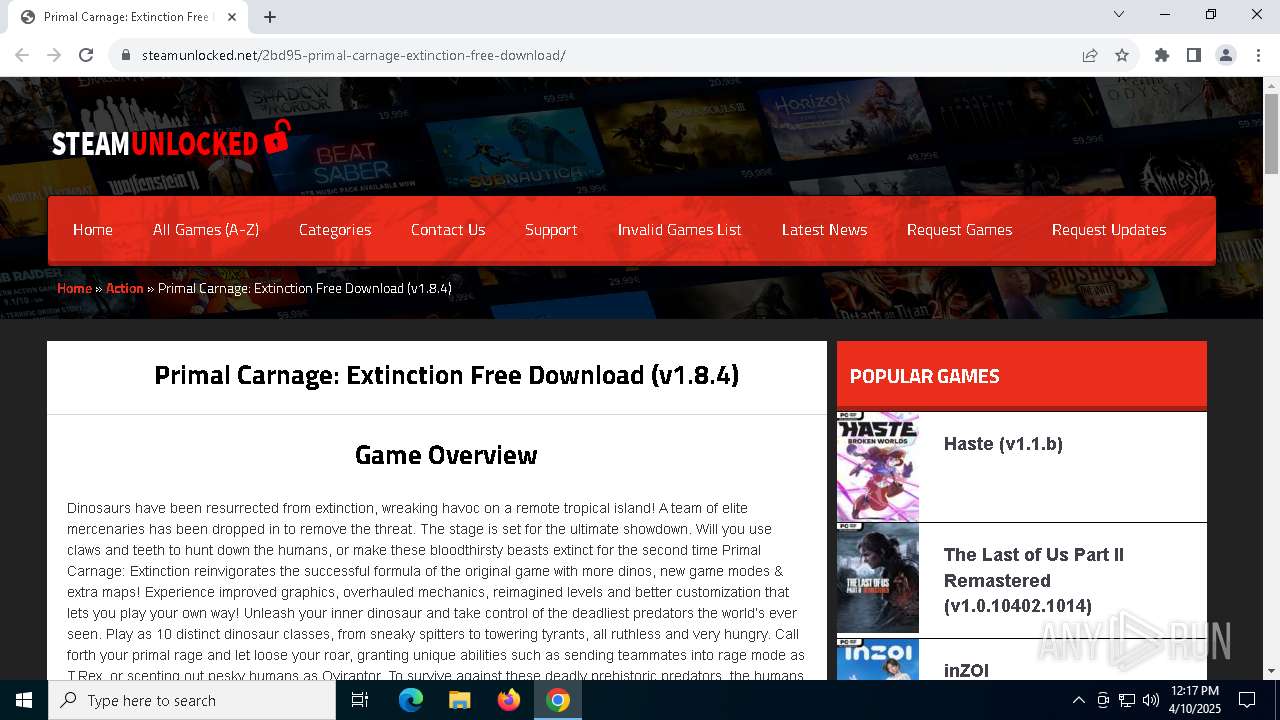Expand the tab search chevron

1119,14
